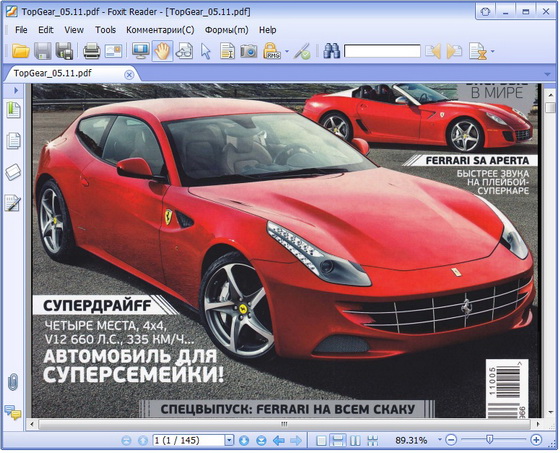Close the TopGear_05.11.pdf tab
The image size is (560, 453).
129,75
